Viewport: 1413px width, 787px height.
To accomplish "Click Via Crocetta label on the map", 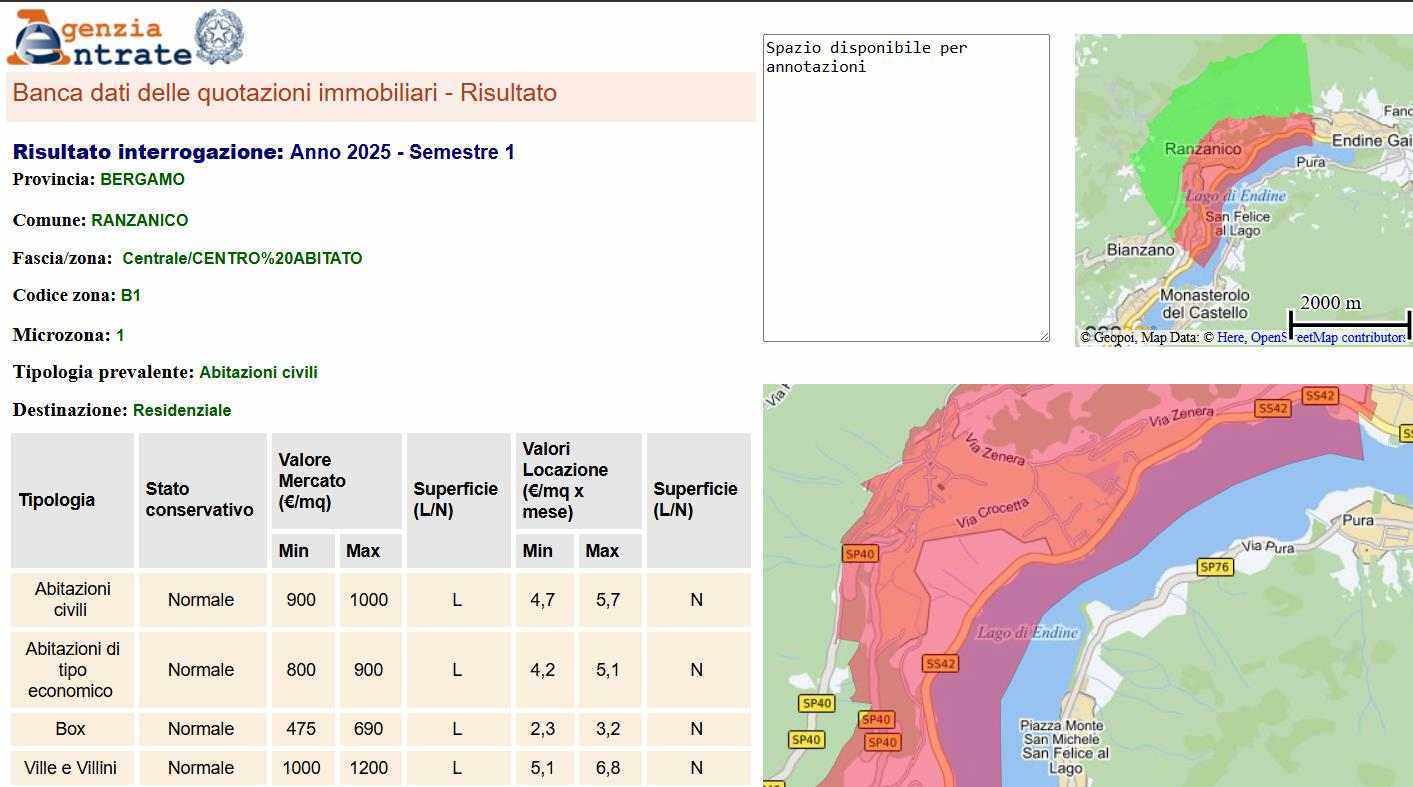I will click(992, 513).
